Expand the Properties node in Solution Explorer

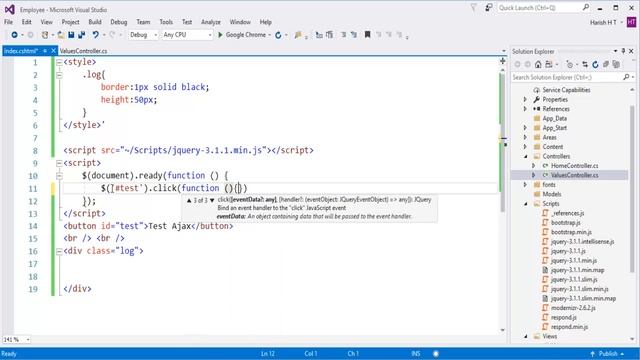[x=525, y=99]
